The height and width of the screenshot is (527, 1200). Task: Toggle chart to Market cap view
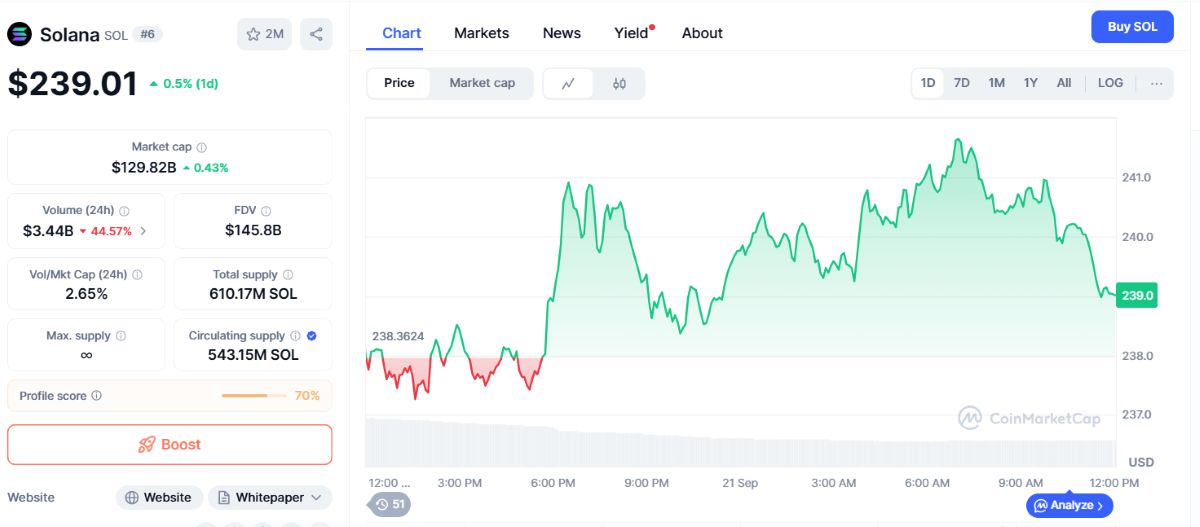pyautogui.click(x=482, y=83)
